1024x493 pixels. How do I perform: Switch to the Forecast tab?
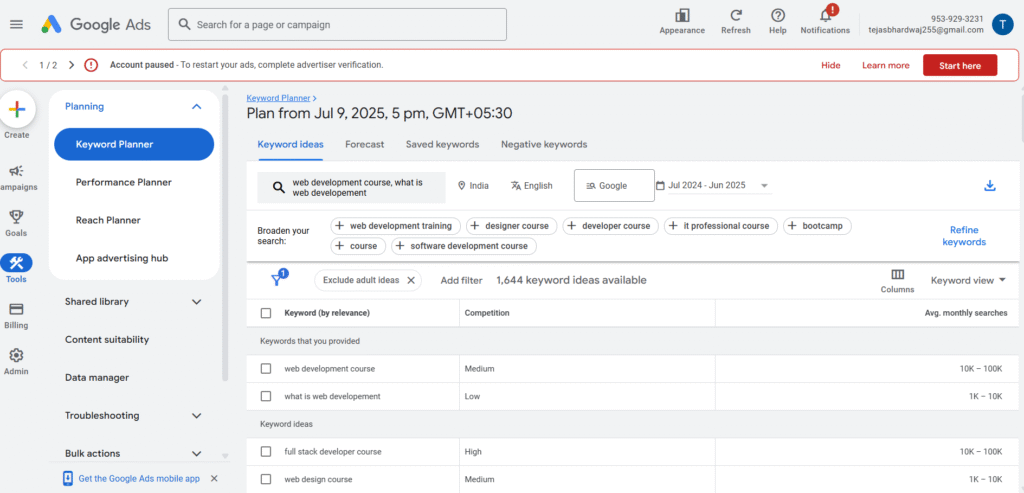[364, 144]
